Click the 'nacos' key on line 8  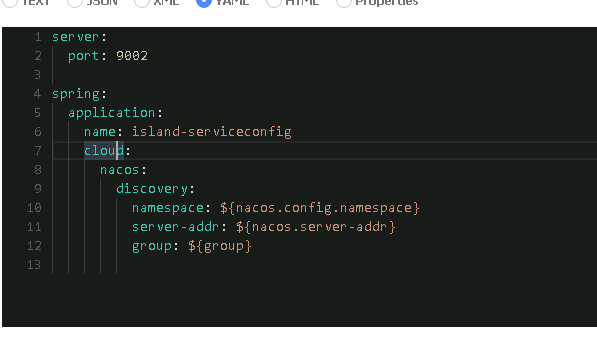click(x=120, y=170)
